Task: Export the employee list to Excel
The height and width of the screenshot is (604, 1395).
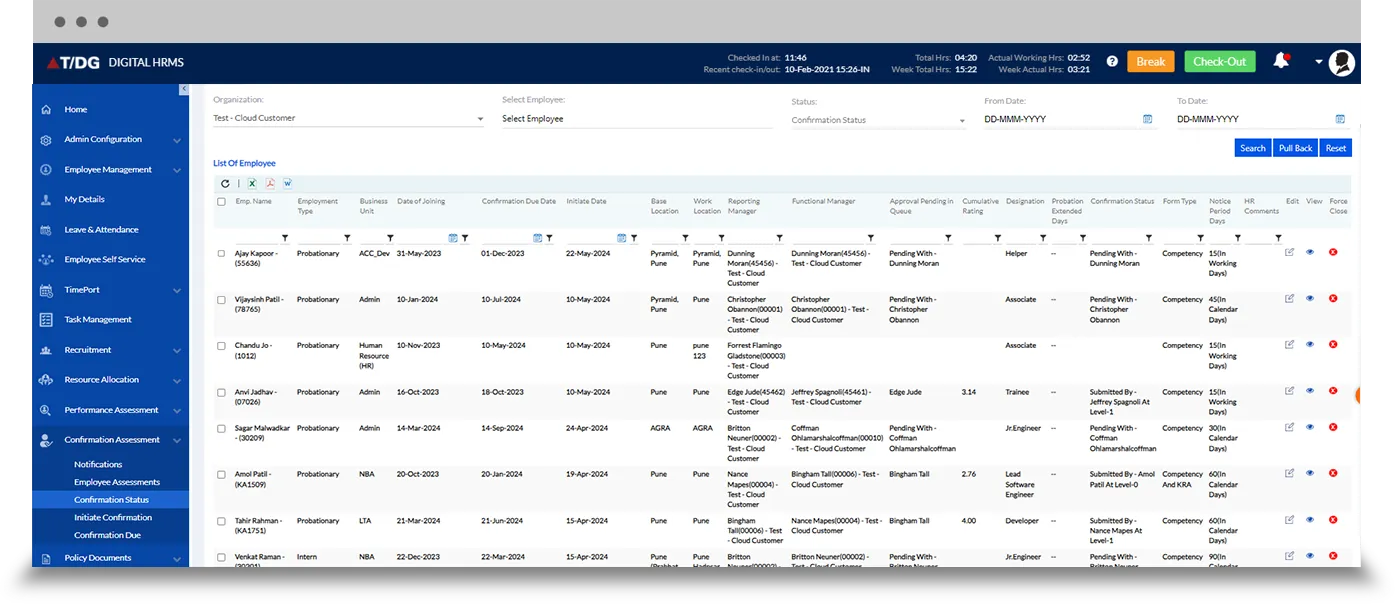Action: 253,183
